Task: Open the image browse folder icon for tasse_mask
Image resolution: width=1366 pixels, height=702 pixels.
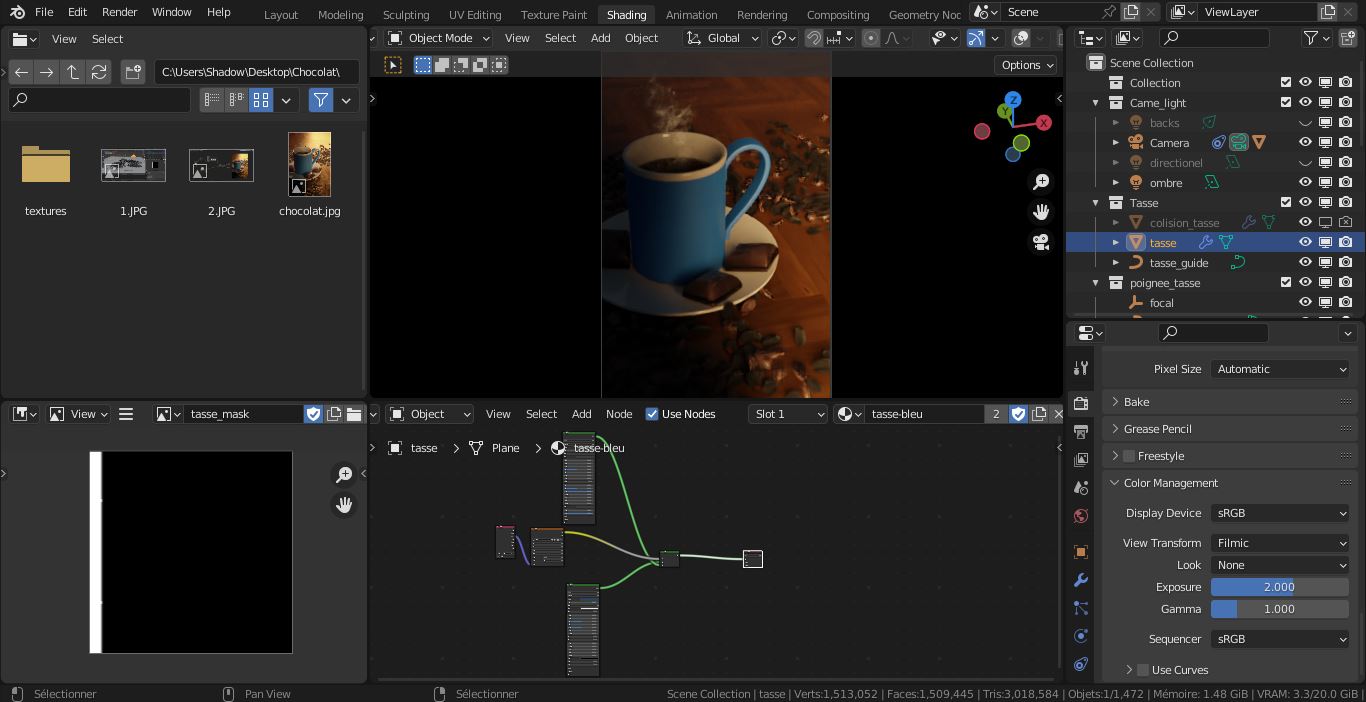Action: [354, 414]
